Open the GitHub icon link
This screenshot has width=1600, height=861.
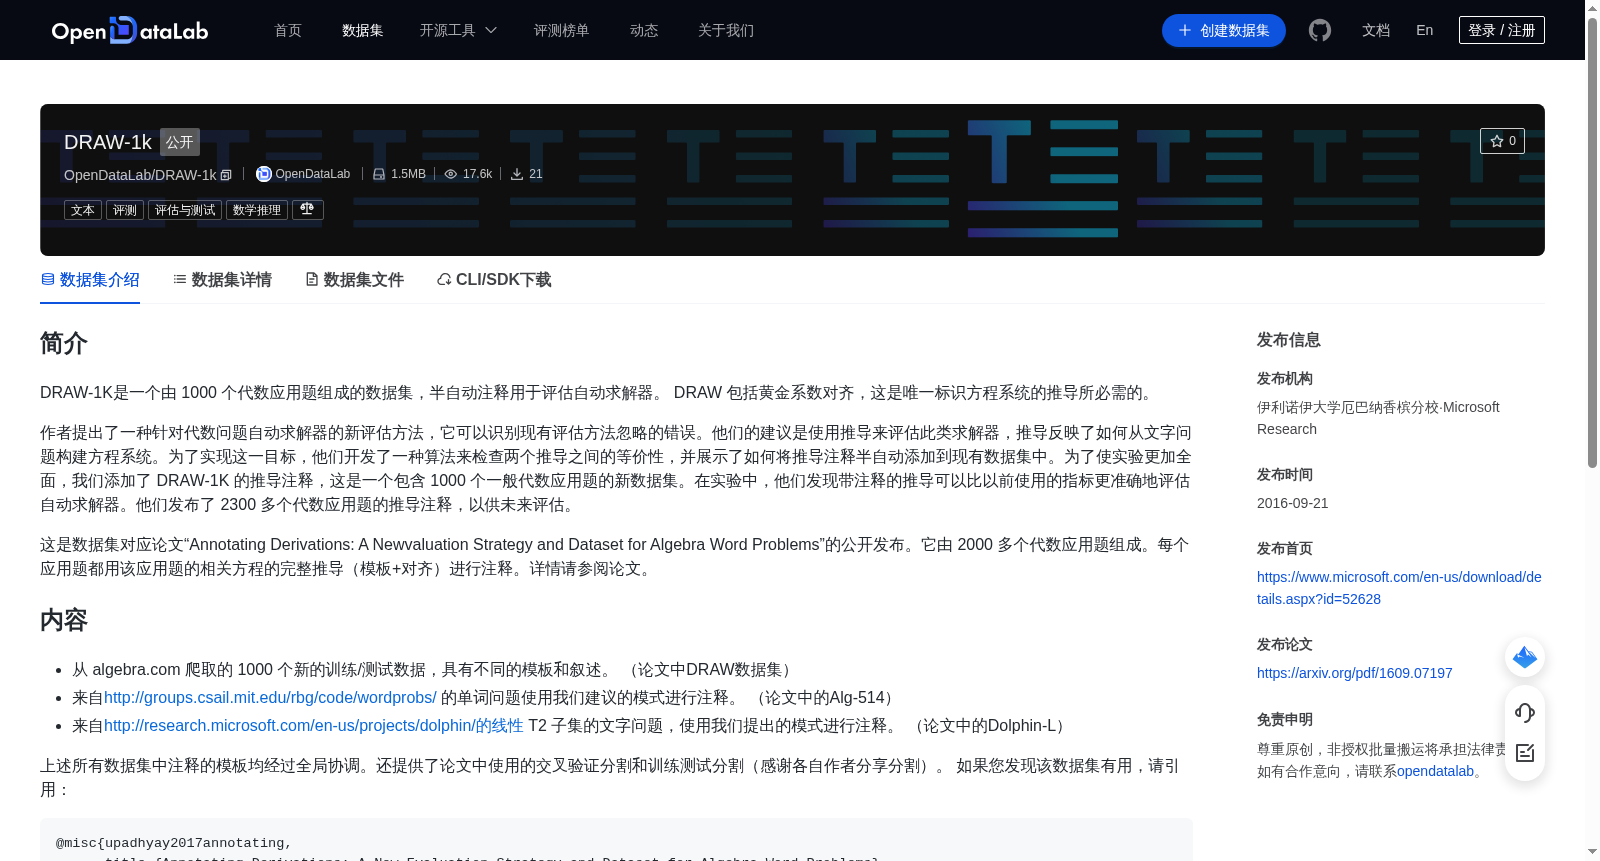pyautogui.click(x=1320, y=30)
